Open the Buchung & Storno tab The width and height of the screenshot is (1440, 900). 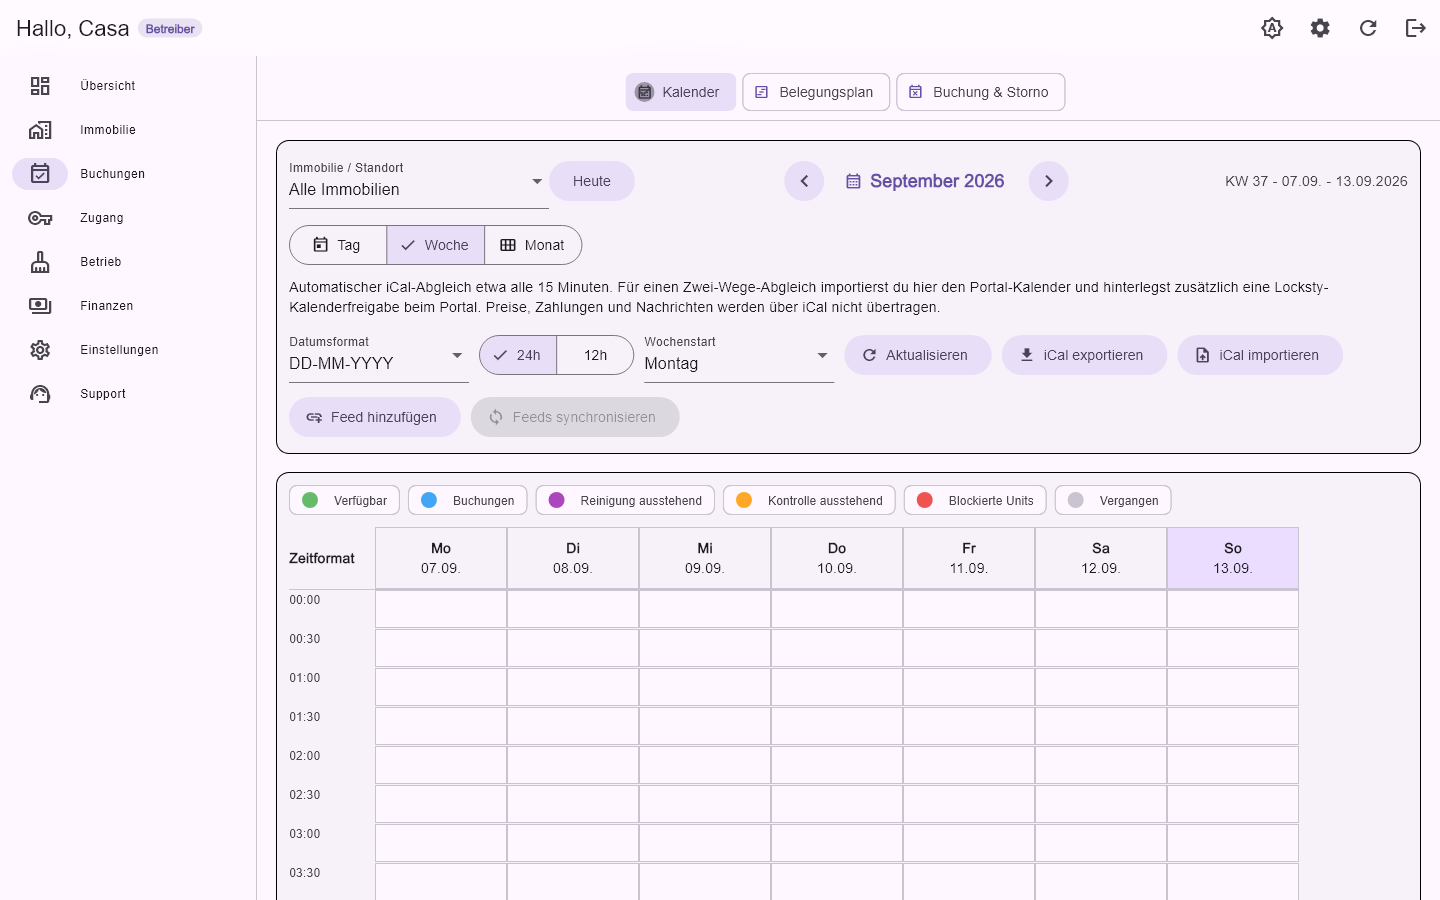(x=981, y=92)
